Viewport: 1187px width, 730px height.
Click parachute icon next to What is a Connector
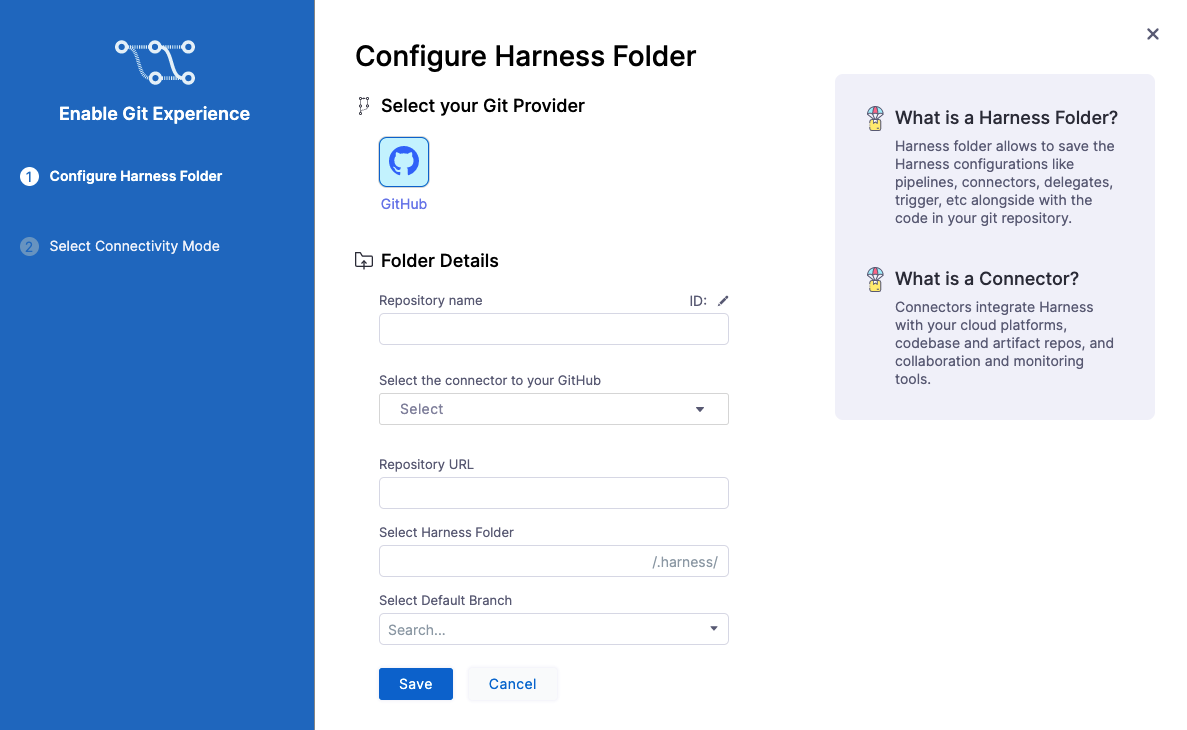pyautogui.click(x=875, y=279)
